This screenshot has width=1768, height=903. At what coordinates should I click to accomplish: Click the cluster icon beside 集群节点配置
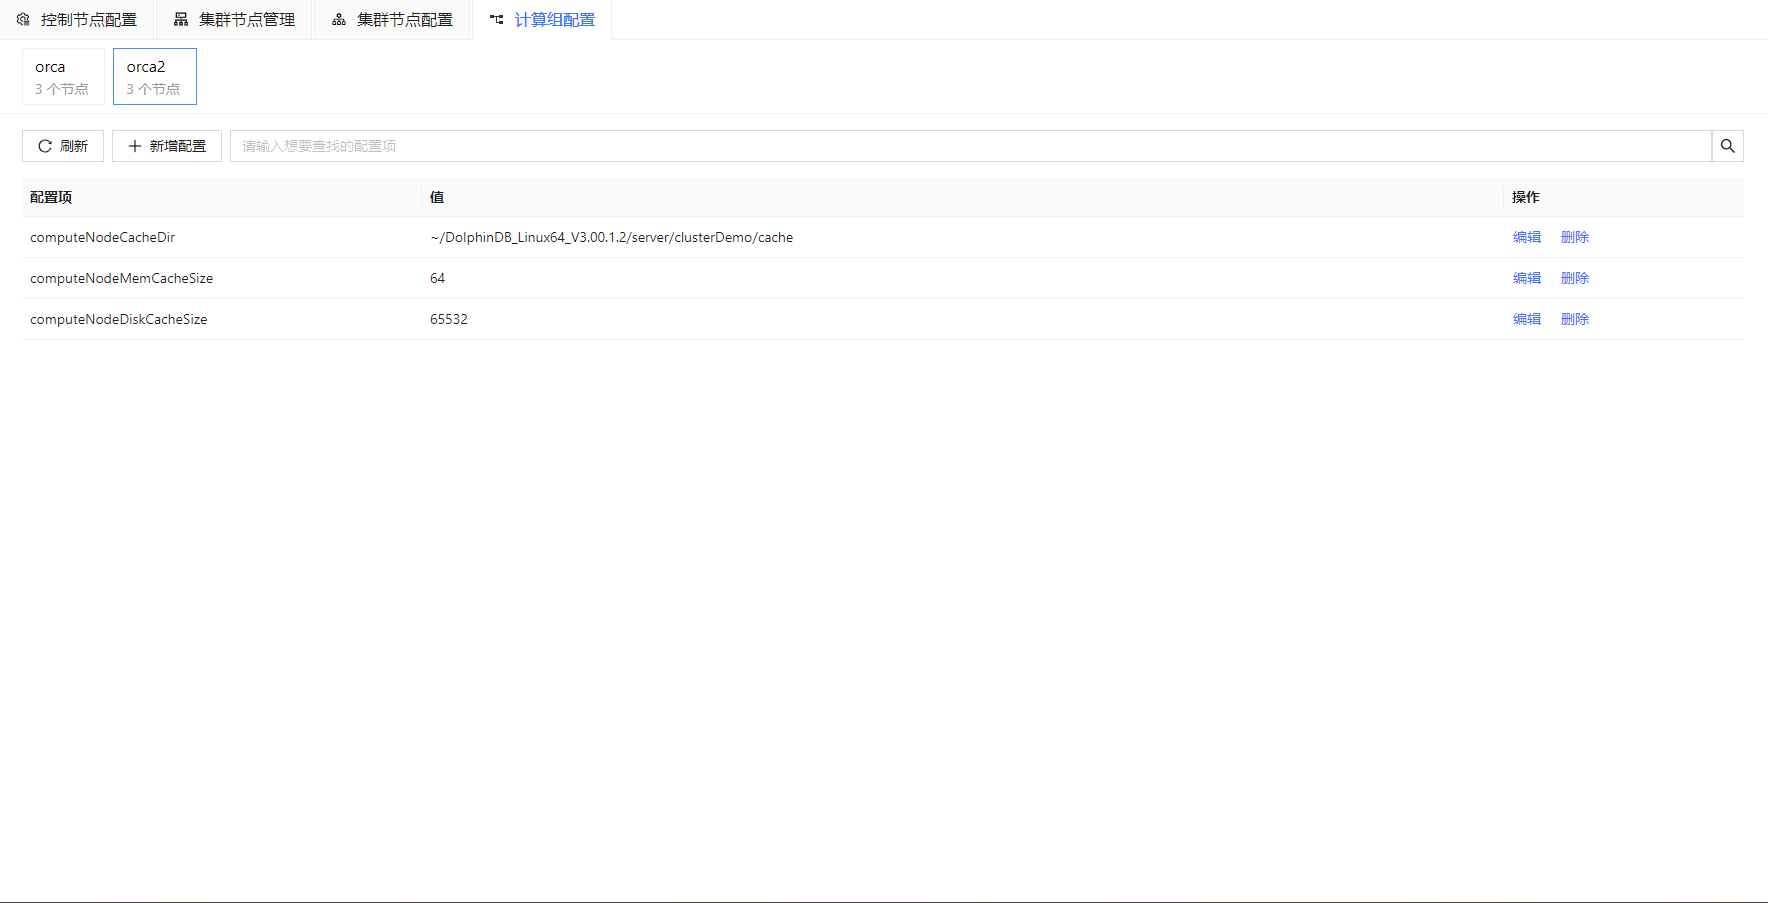[339, 20]
